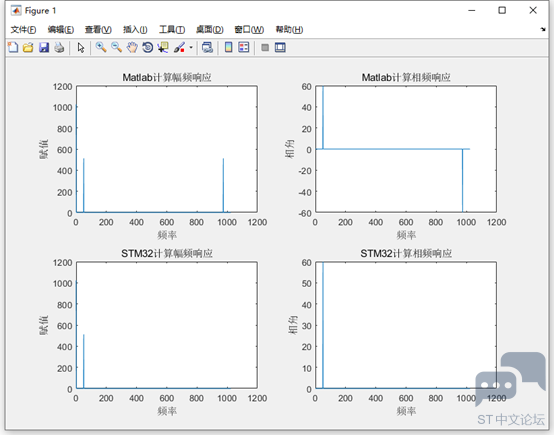Open the 桌面(D) menu
554x435 pixels.
[210, 30]
